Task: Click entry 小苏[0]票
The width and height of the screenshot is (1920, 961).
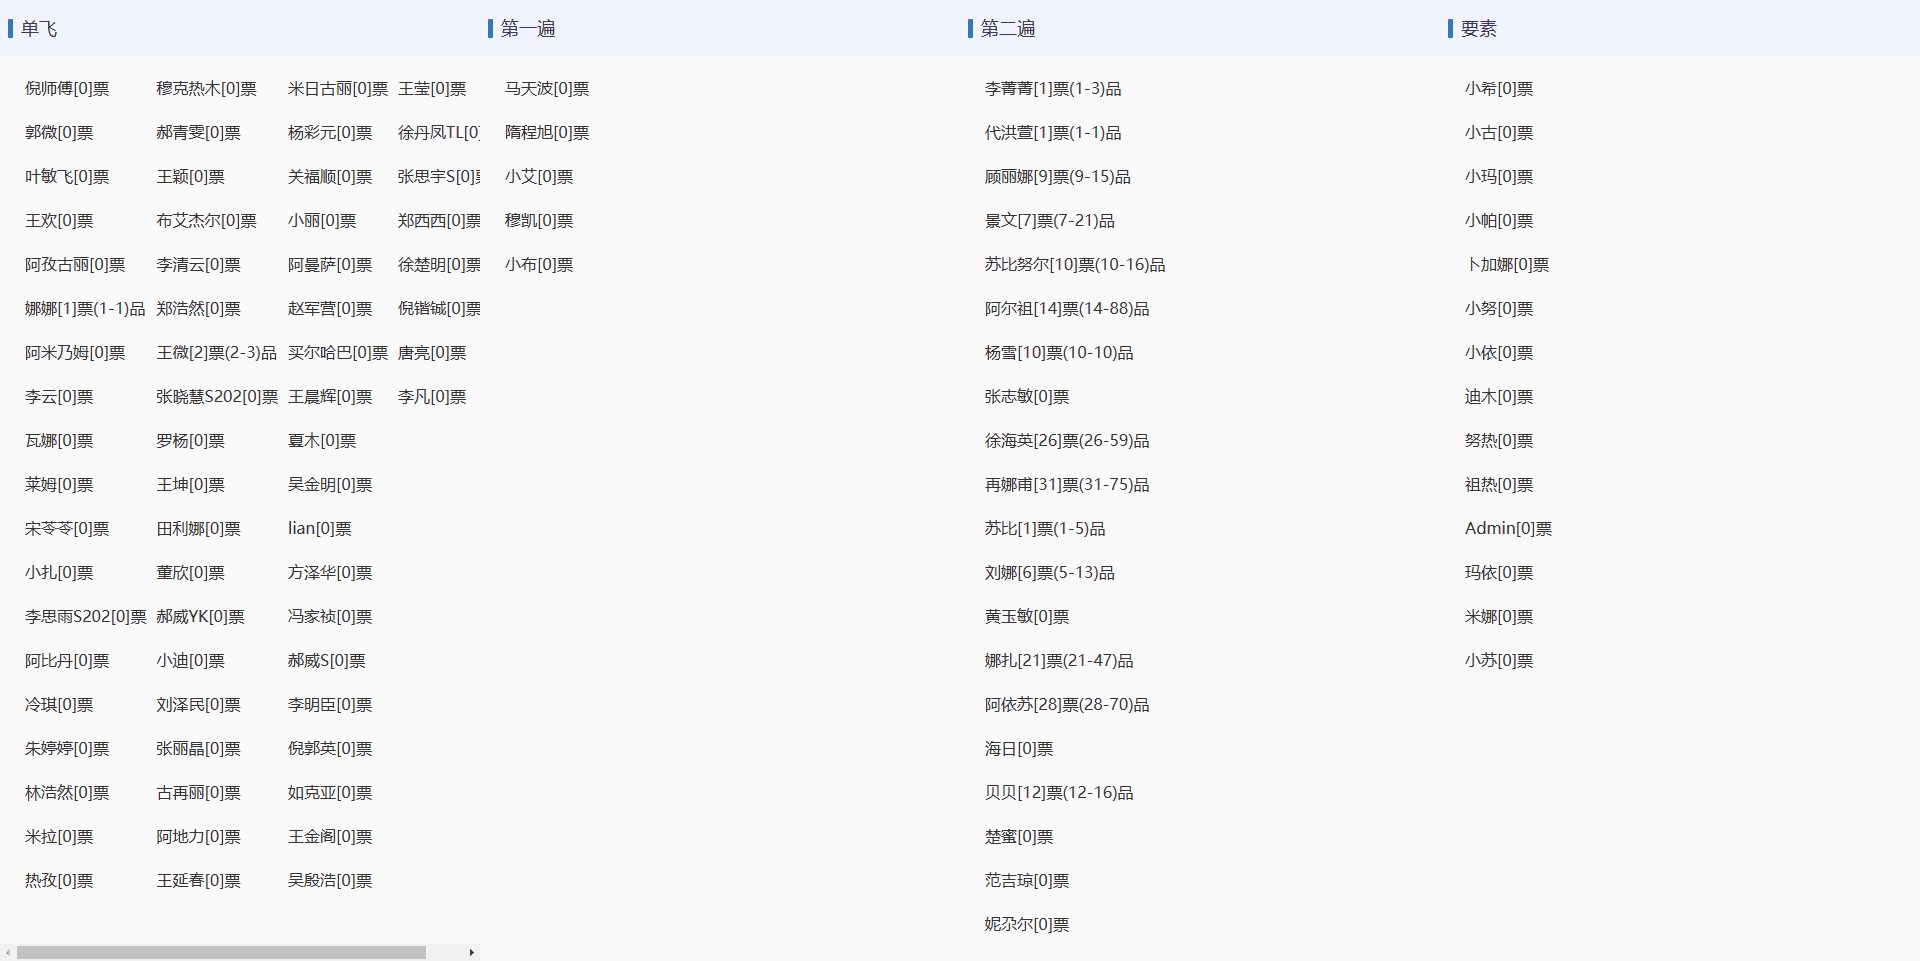Action: [1499, 661]
